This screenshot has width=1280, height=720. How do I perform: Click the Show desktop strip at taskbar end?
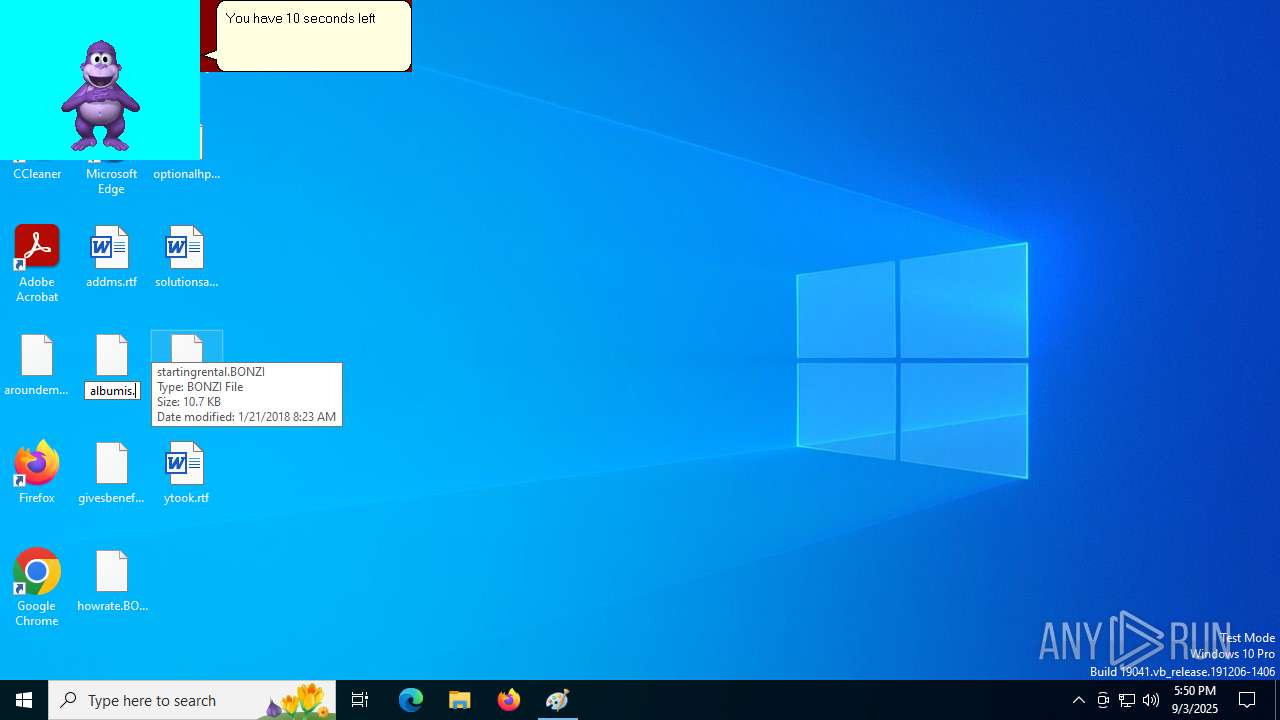[x=1277, y=700]
